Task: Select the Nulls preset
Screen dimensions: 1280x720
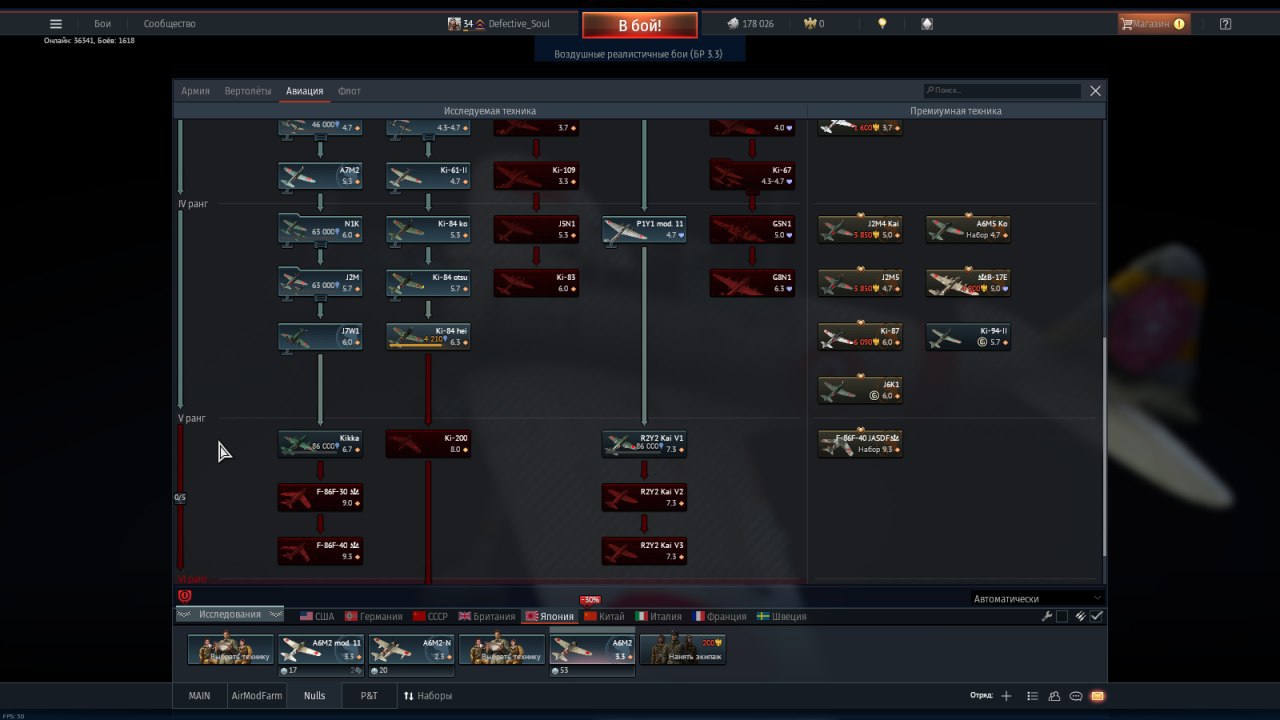Action: pyautogui.click(x=315, y=696)
